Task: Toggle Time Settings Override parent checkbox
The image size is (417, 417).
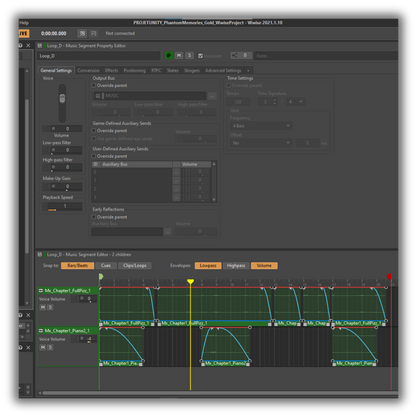Action: point(229,86)
